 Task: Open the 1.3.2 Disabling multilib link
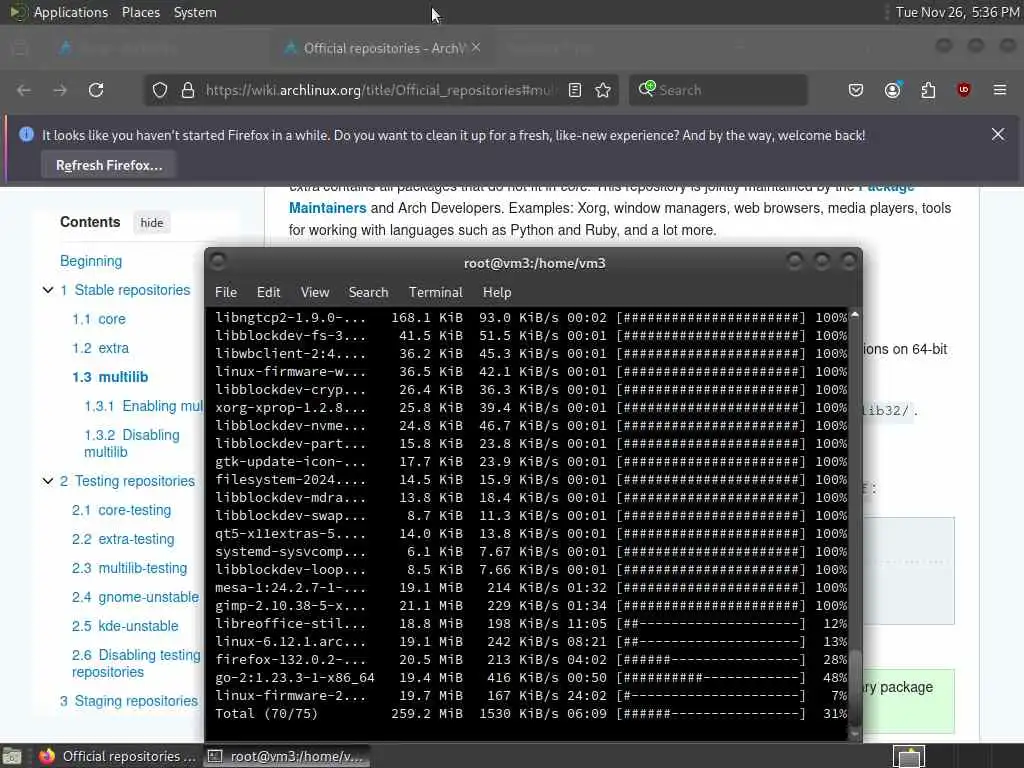pos(131,443)
